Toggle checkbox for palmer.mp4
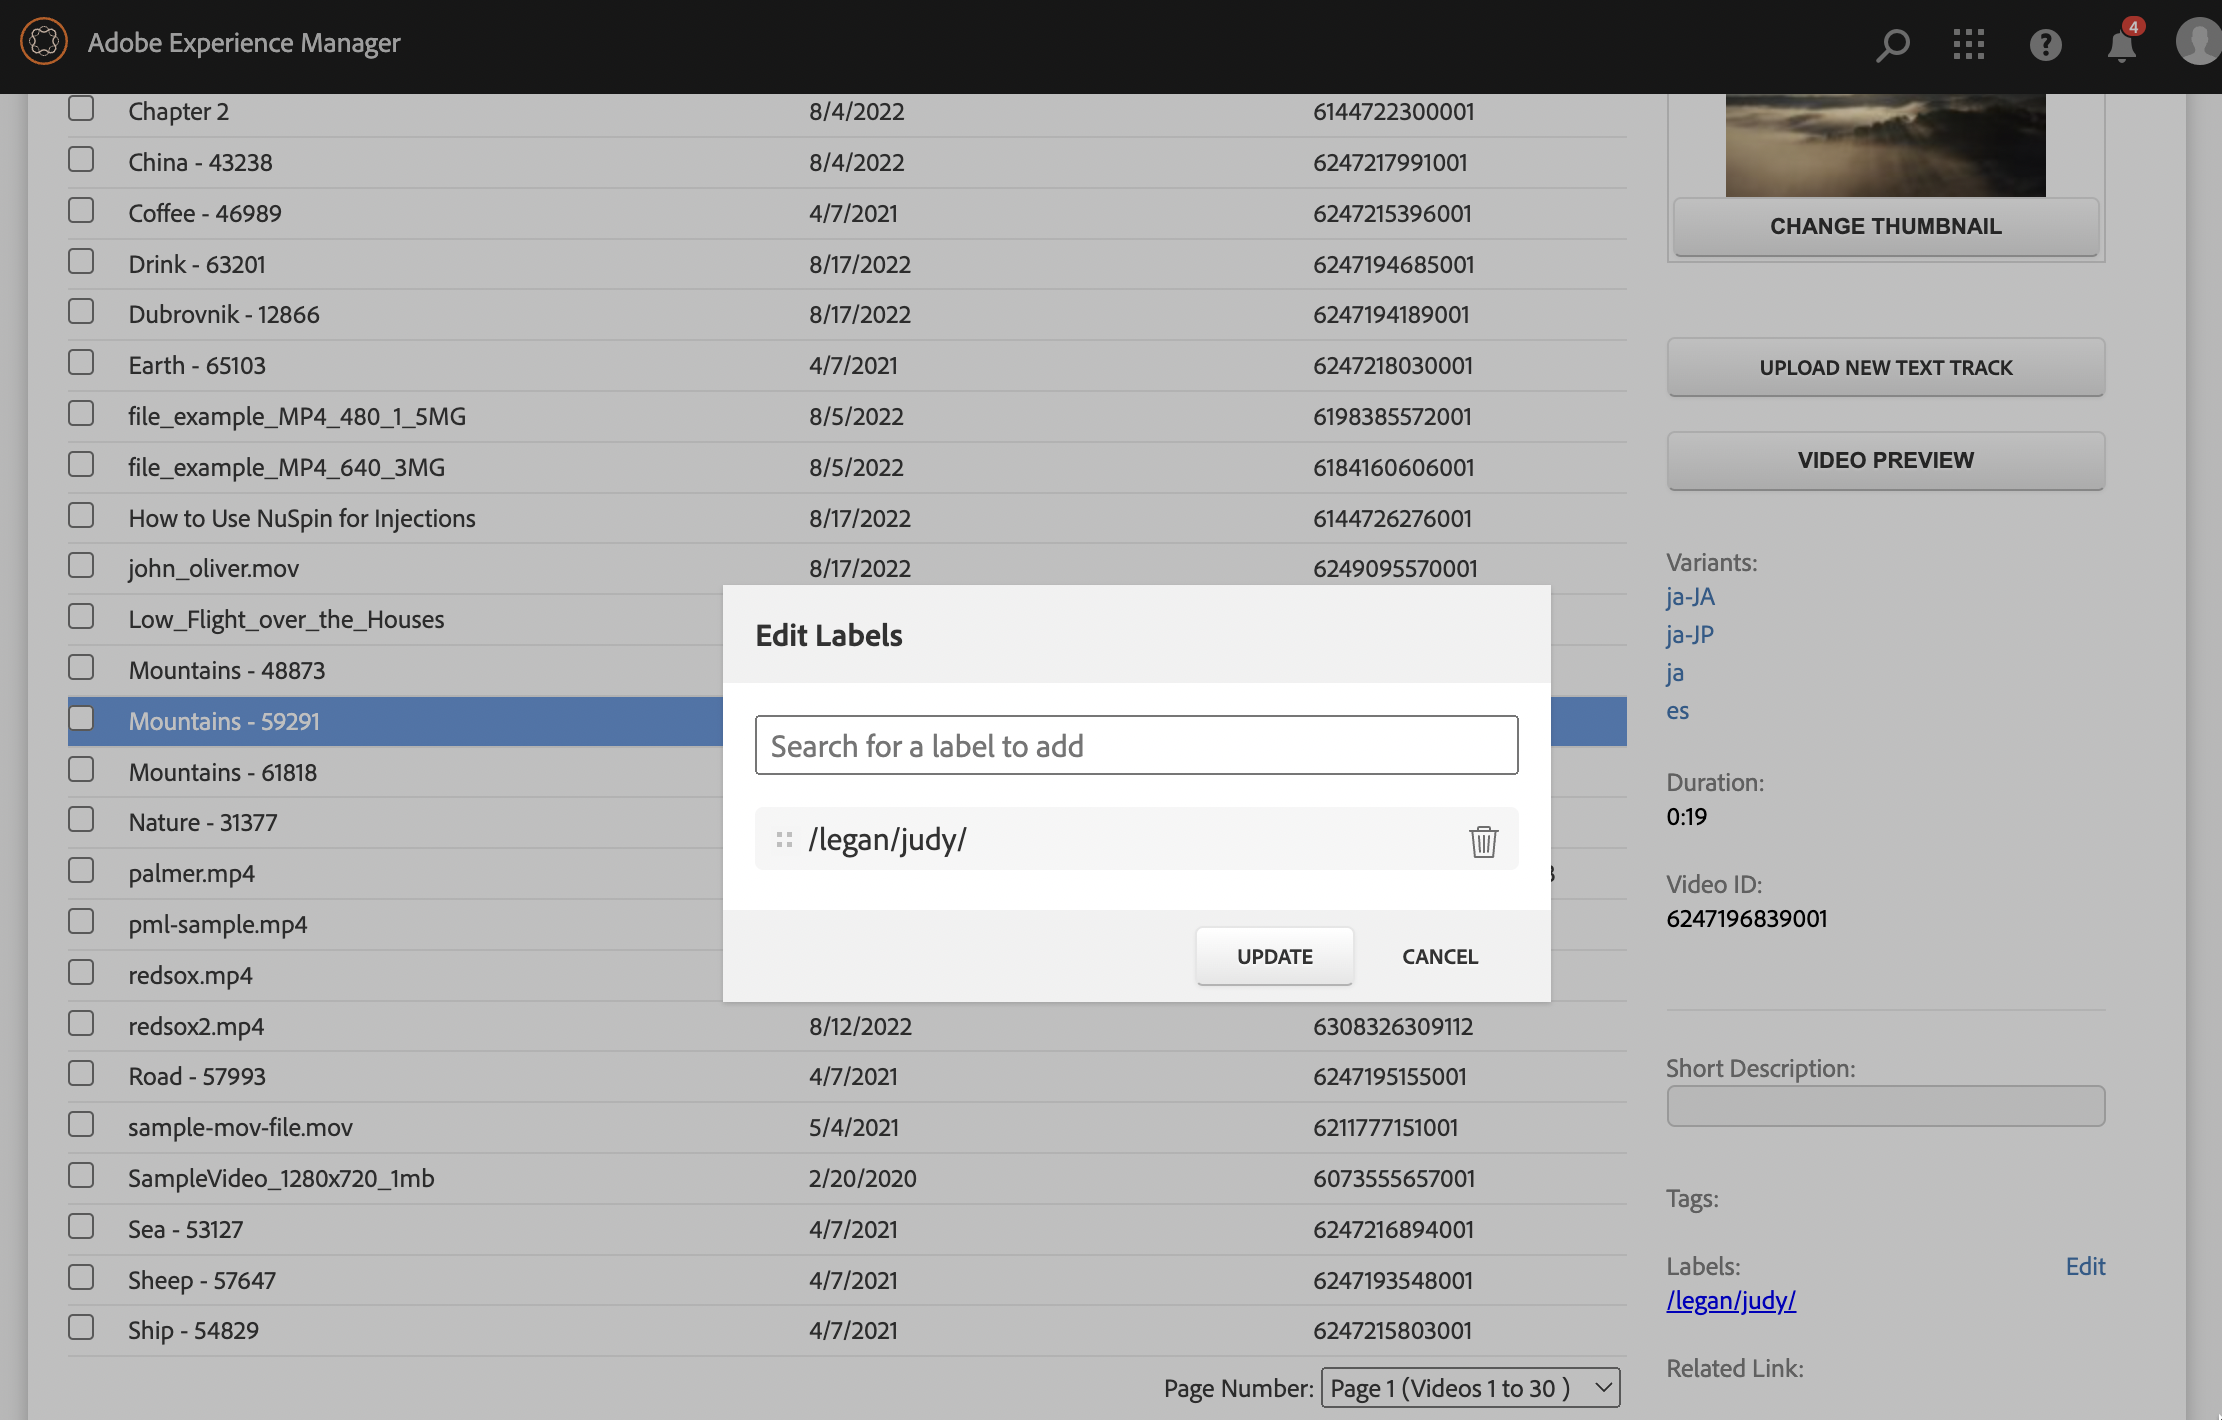Image resolution: width=2222 pixels, height=1420 pixels. point(81,871)
